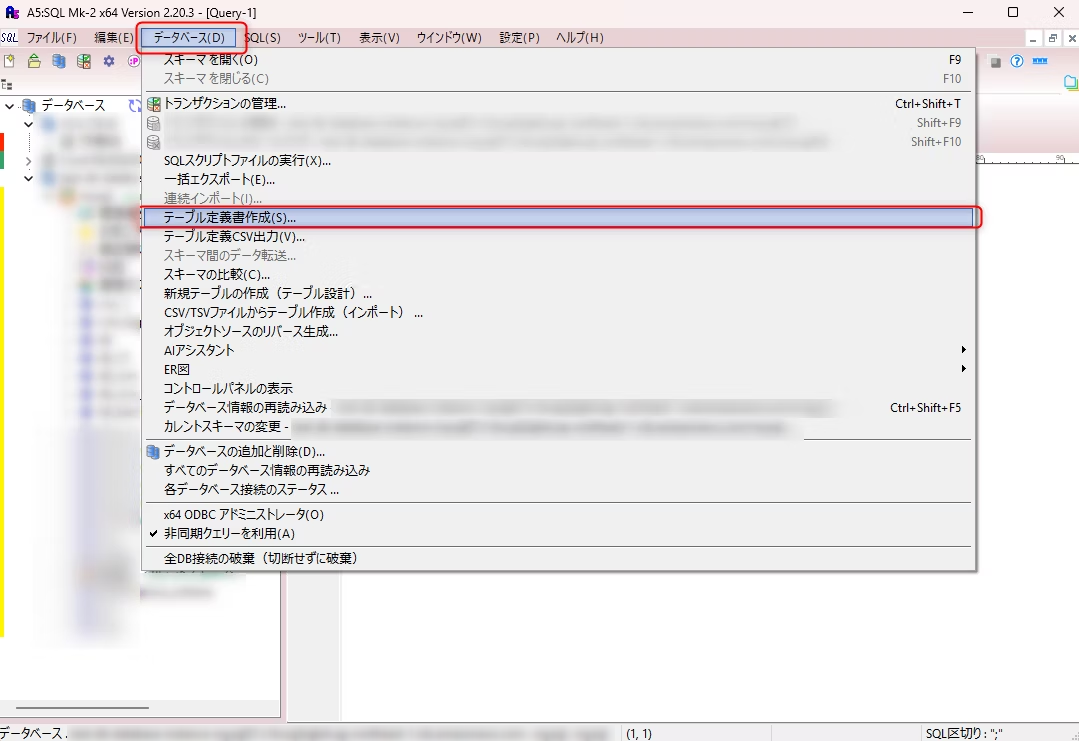Image resolution: width=1079 pixels, height=741 pixels.
Task: Click the blue database cylinders toolbar icon
Action: tap(59, 61)
